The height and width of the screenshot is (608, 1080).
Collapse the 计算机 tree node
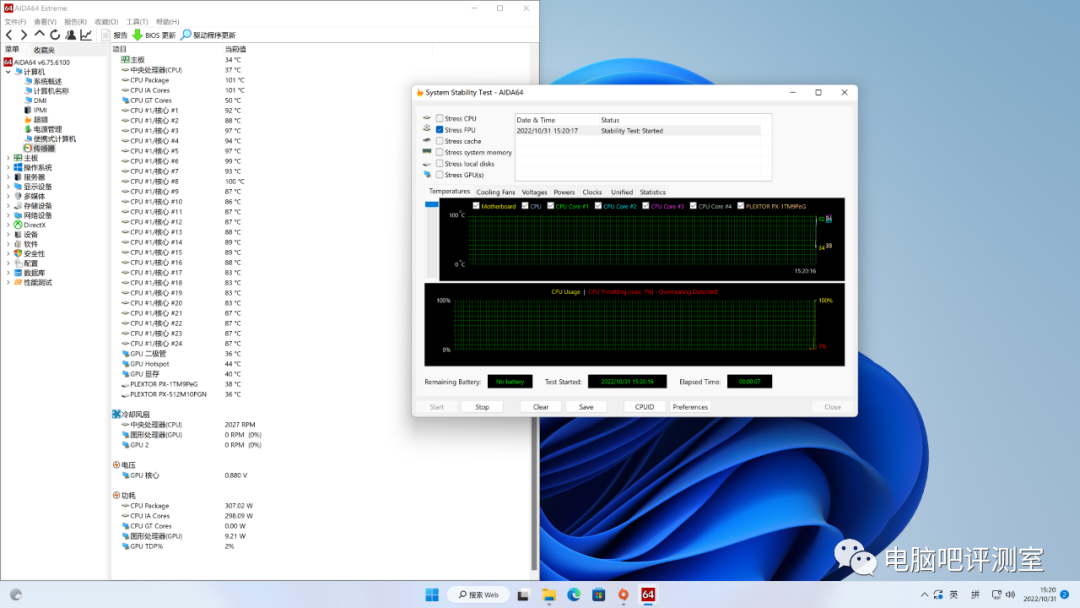8,72
